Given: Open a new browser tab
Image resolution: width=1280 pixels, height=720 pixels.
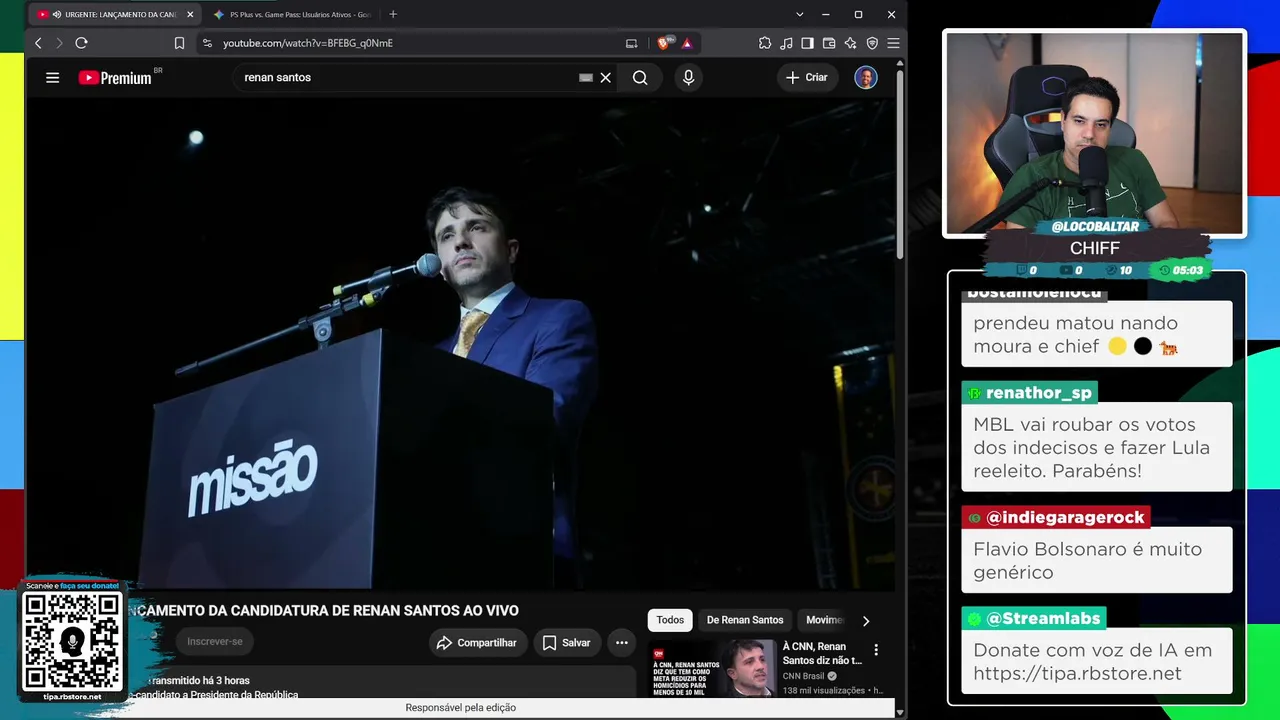Looking at the screenshot, I should click(393, 14).
